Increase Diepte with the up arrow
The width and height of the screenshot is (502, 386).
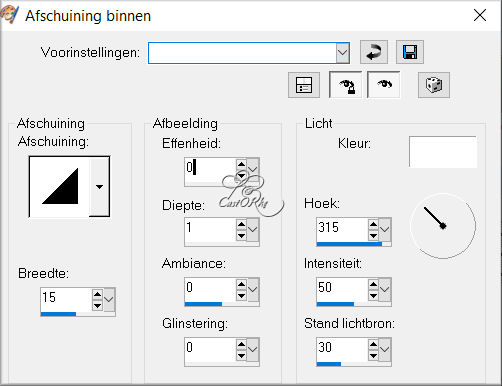click(x=241, y=224)
